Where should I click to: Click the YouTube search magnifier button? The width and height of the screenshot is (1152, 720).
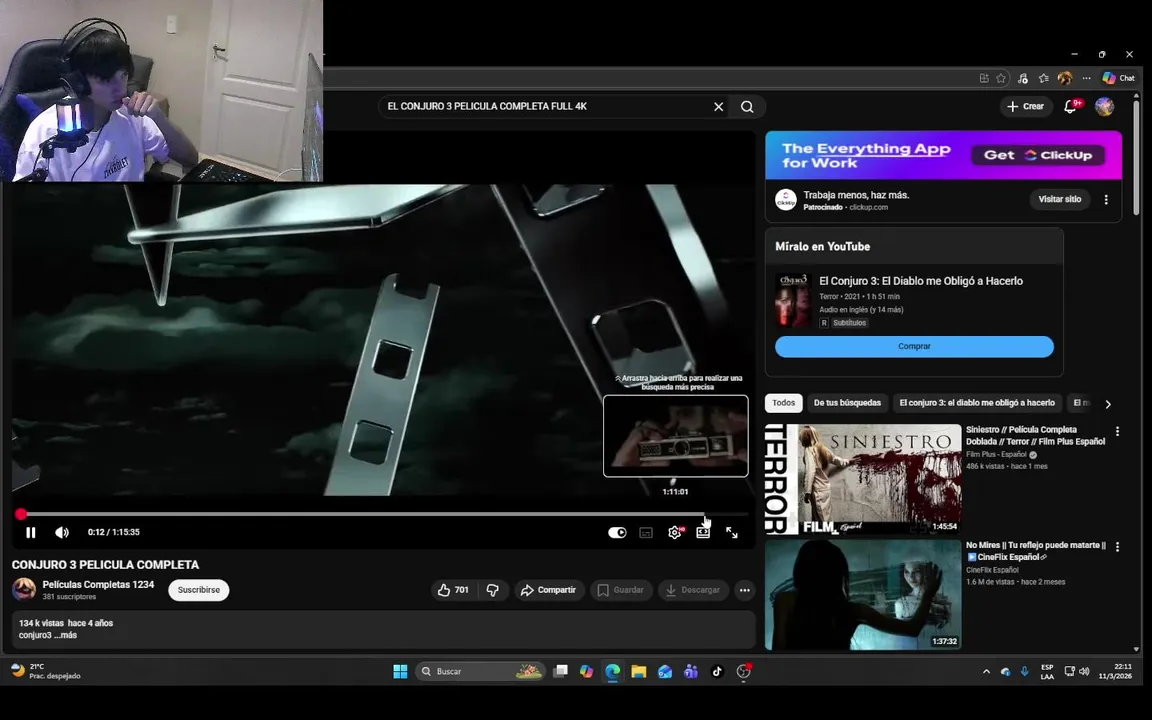coord(747,107)
